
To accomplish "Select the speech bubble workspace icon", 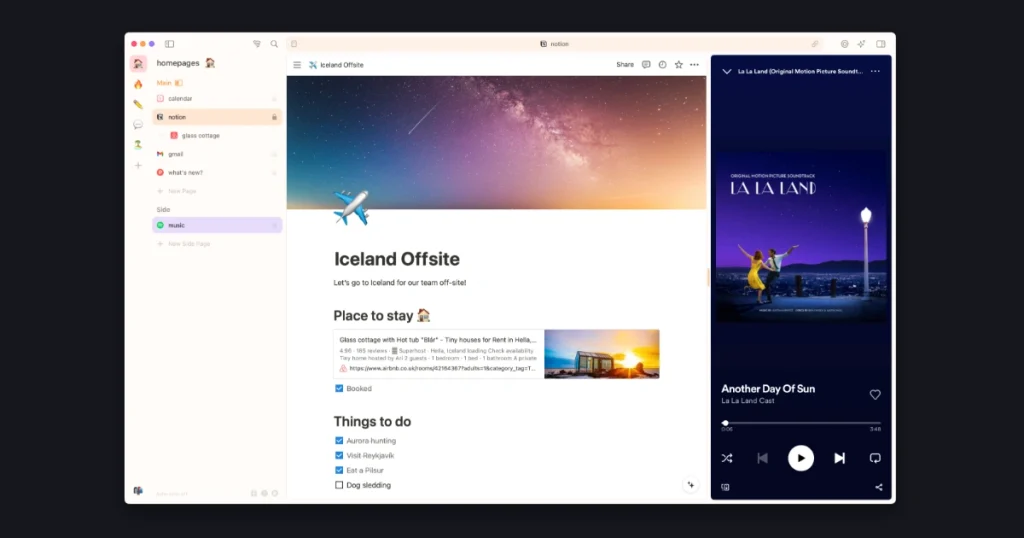I will [x=138, y=124].
